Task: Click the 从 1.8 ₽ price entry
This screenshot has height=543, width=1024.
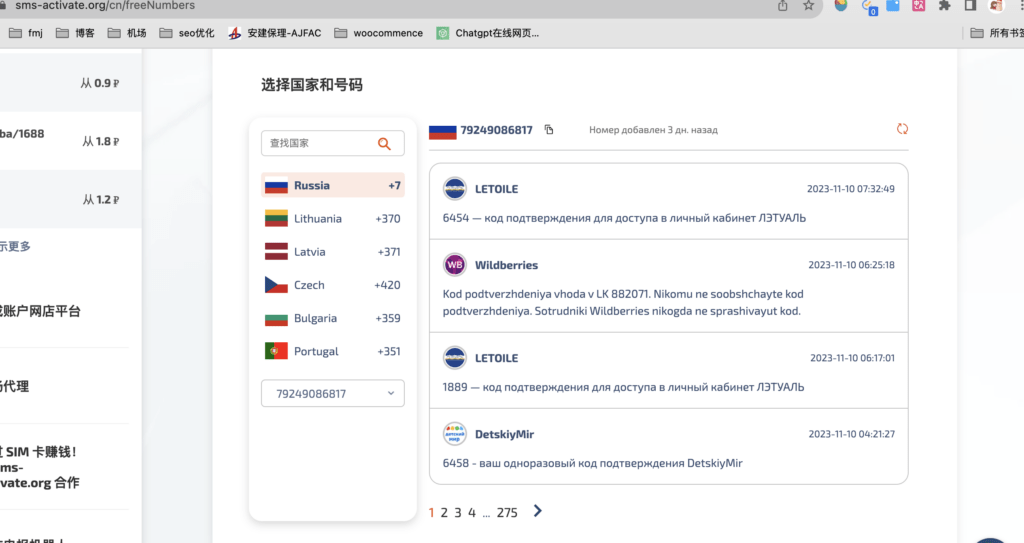Action: [101, 141]
